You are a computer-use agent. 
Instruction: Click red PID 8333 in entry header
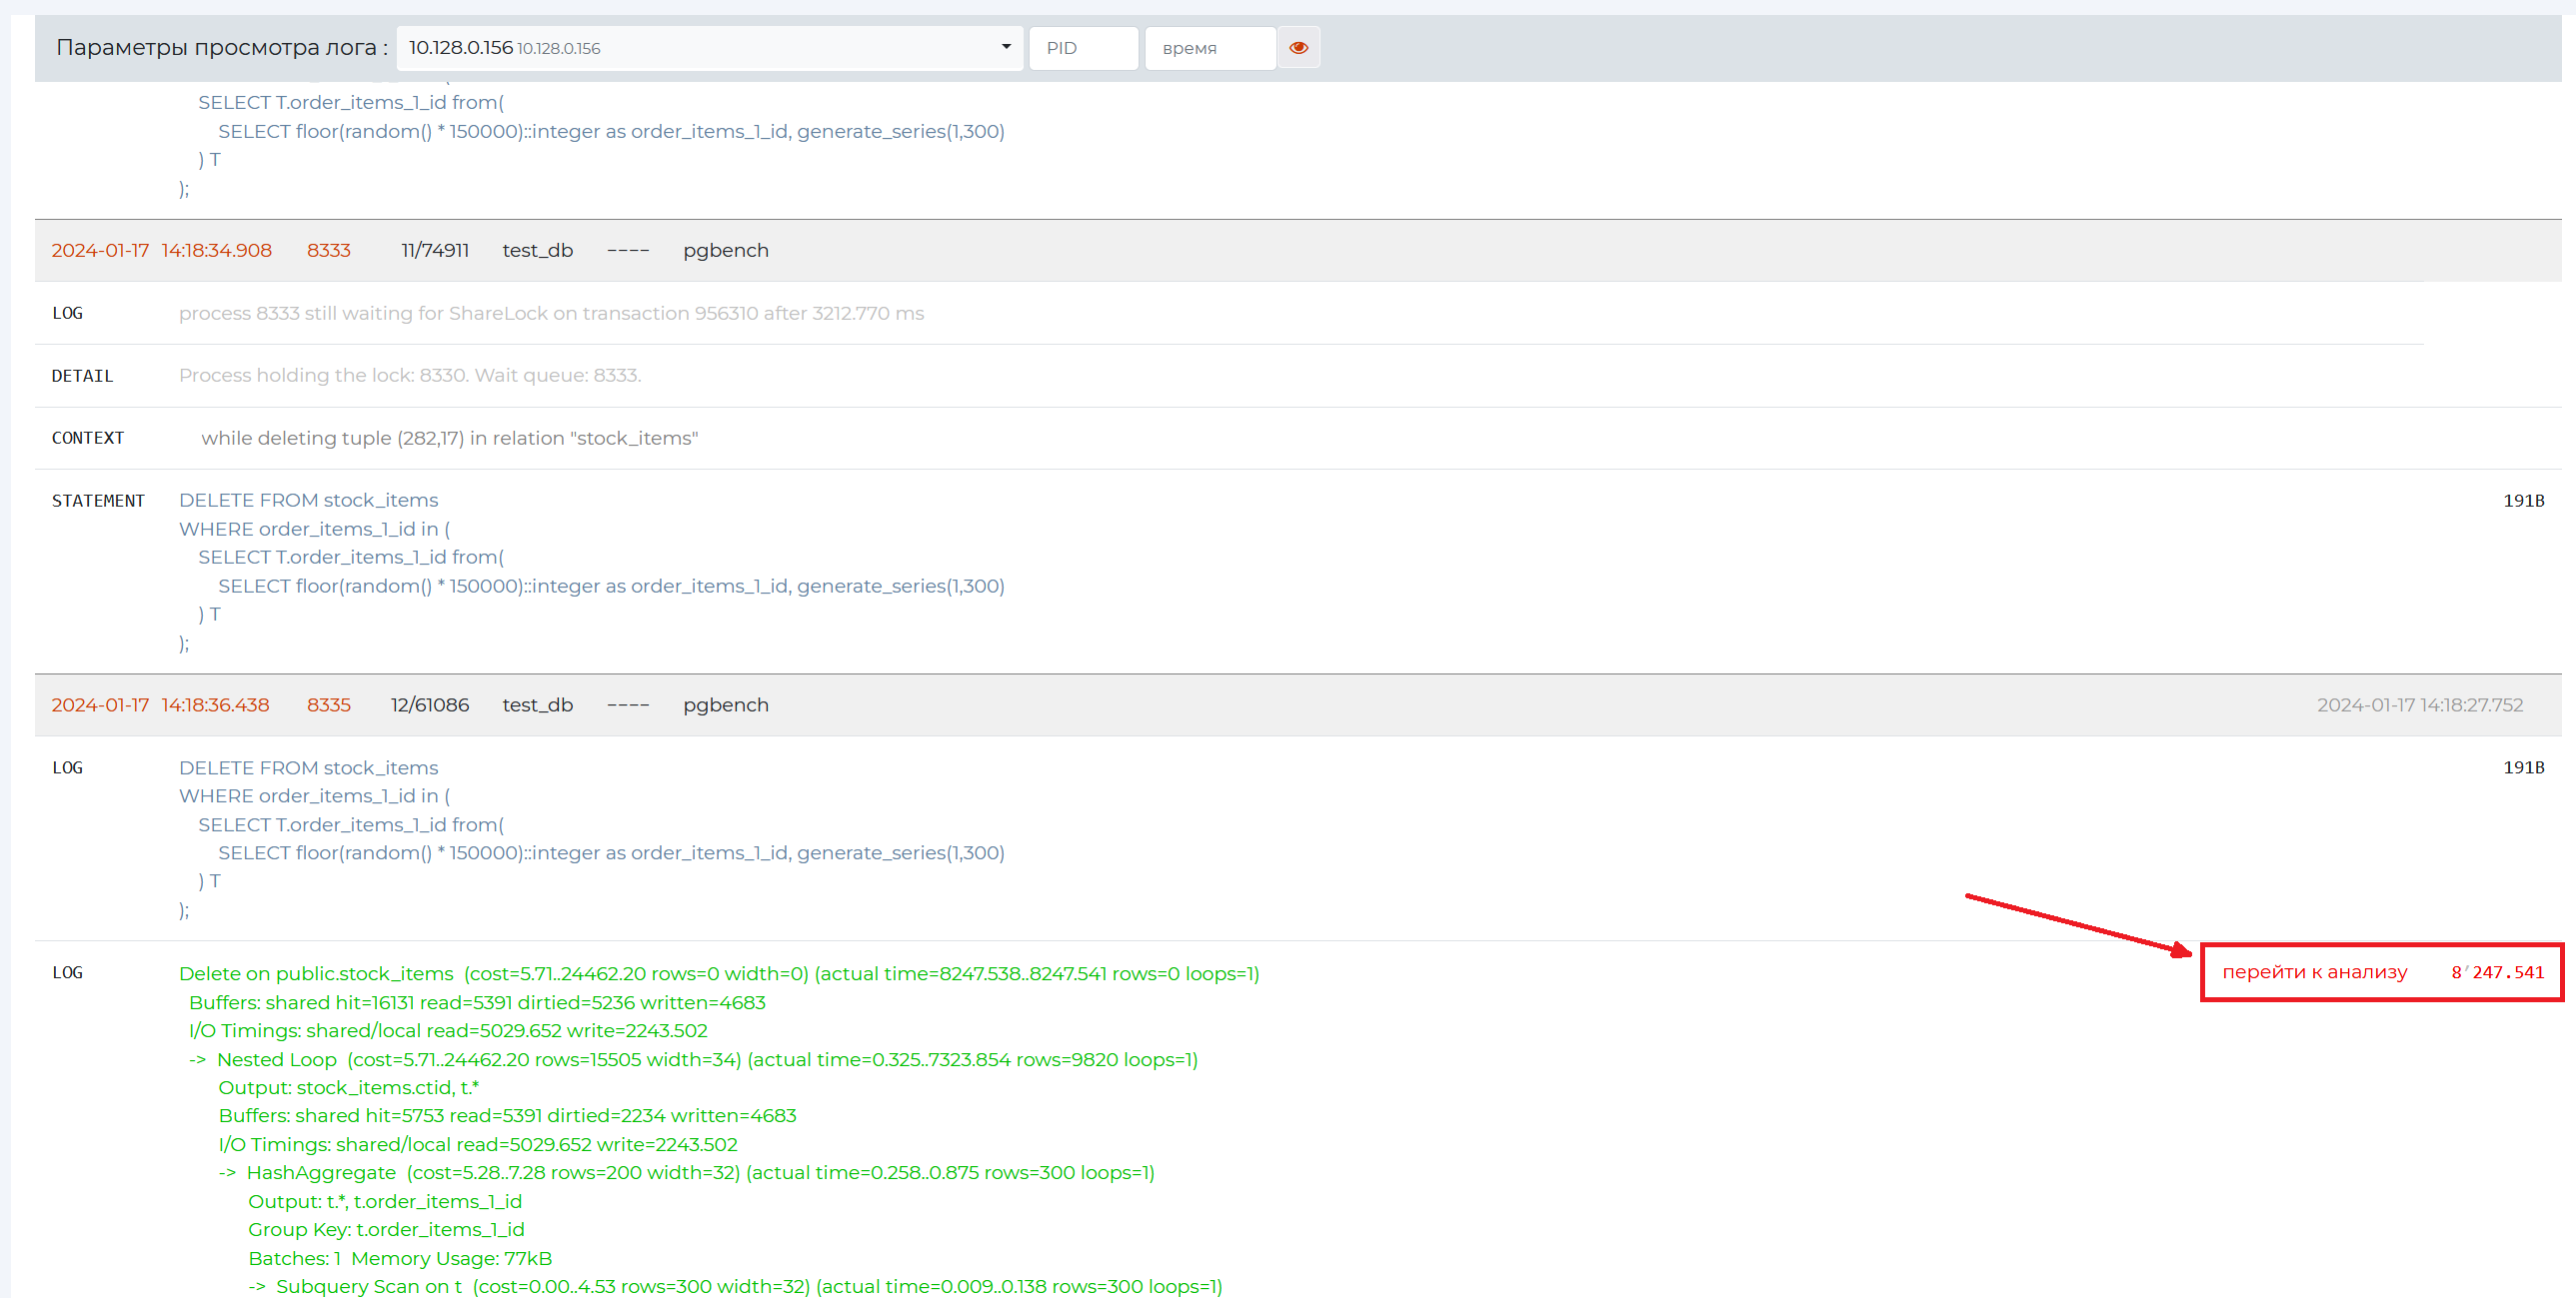pos(328,250)
